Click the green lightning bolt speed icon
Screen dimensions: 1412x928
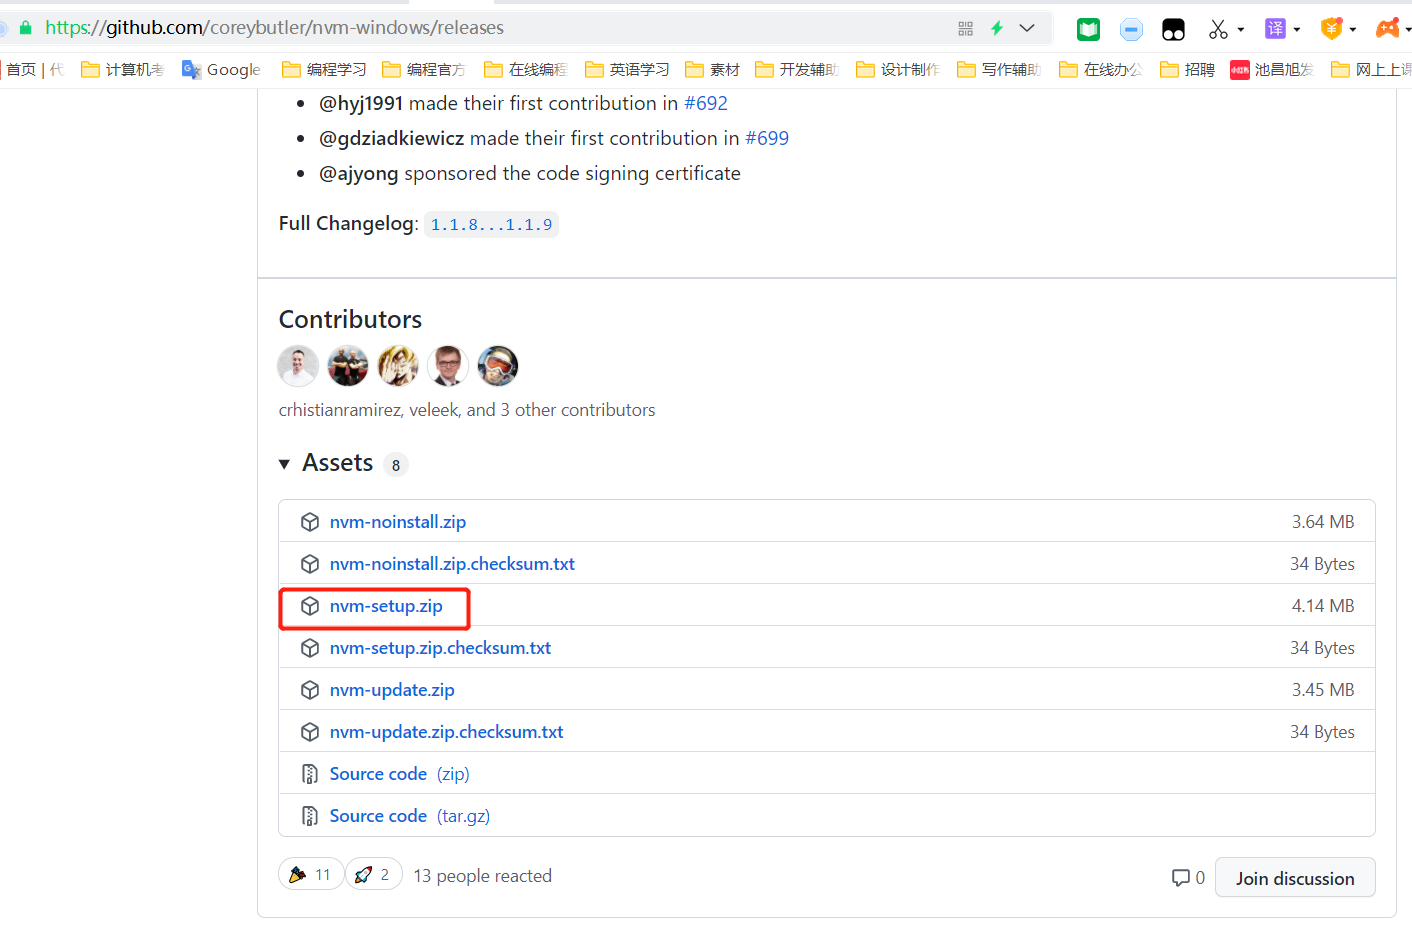997,28
